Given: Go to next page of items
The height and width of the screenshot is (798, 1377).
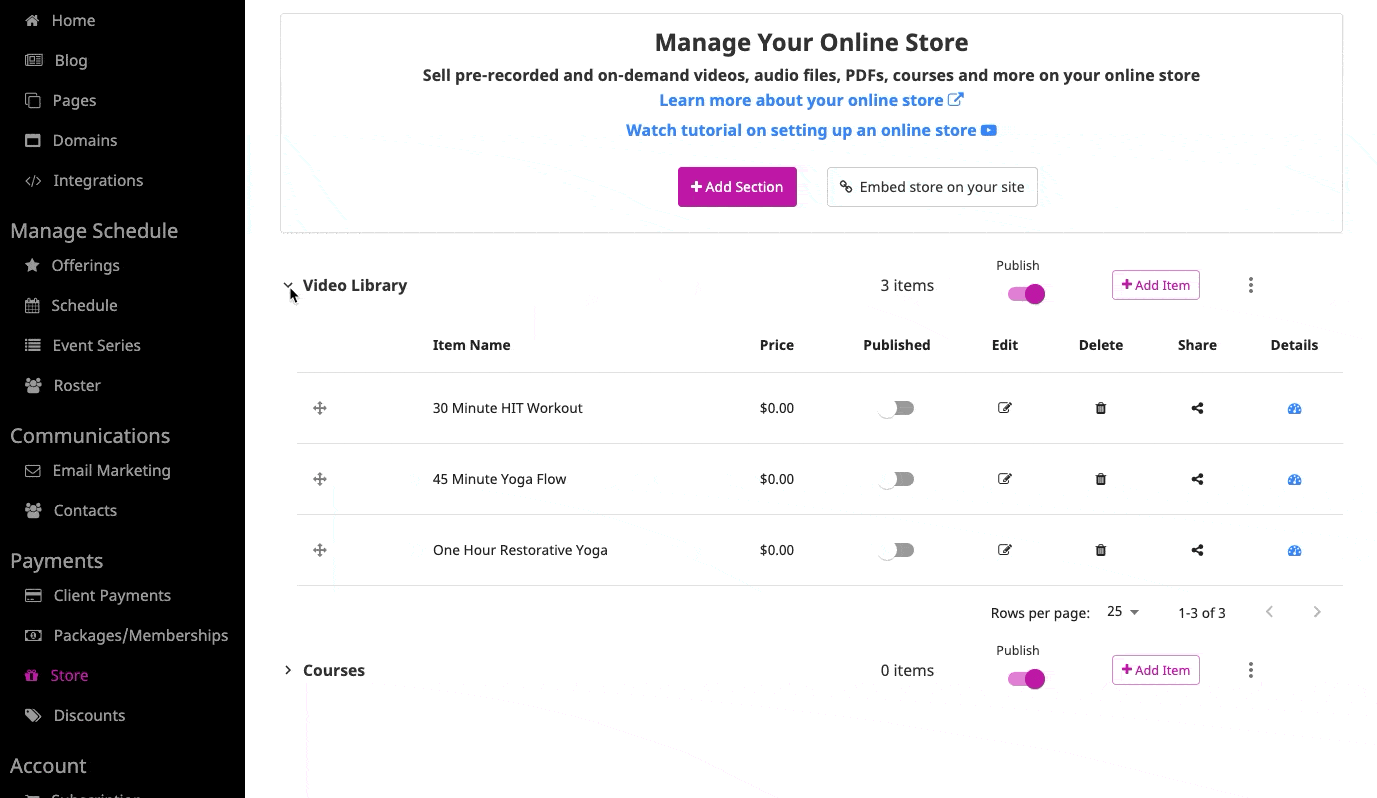Looking at the screenshot, I should [x=1317, y=612].
